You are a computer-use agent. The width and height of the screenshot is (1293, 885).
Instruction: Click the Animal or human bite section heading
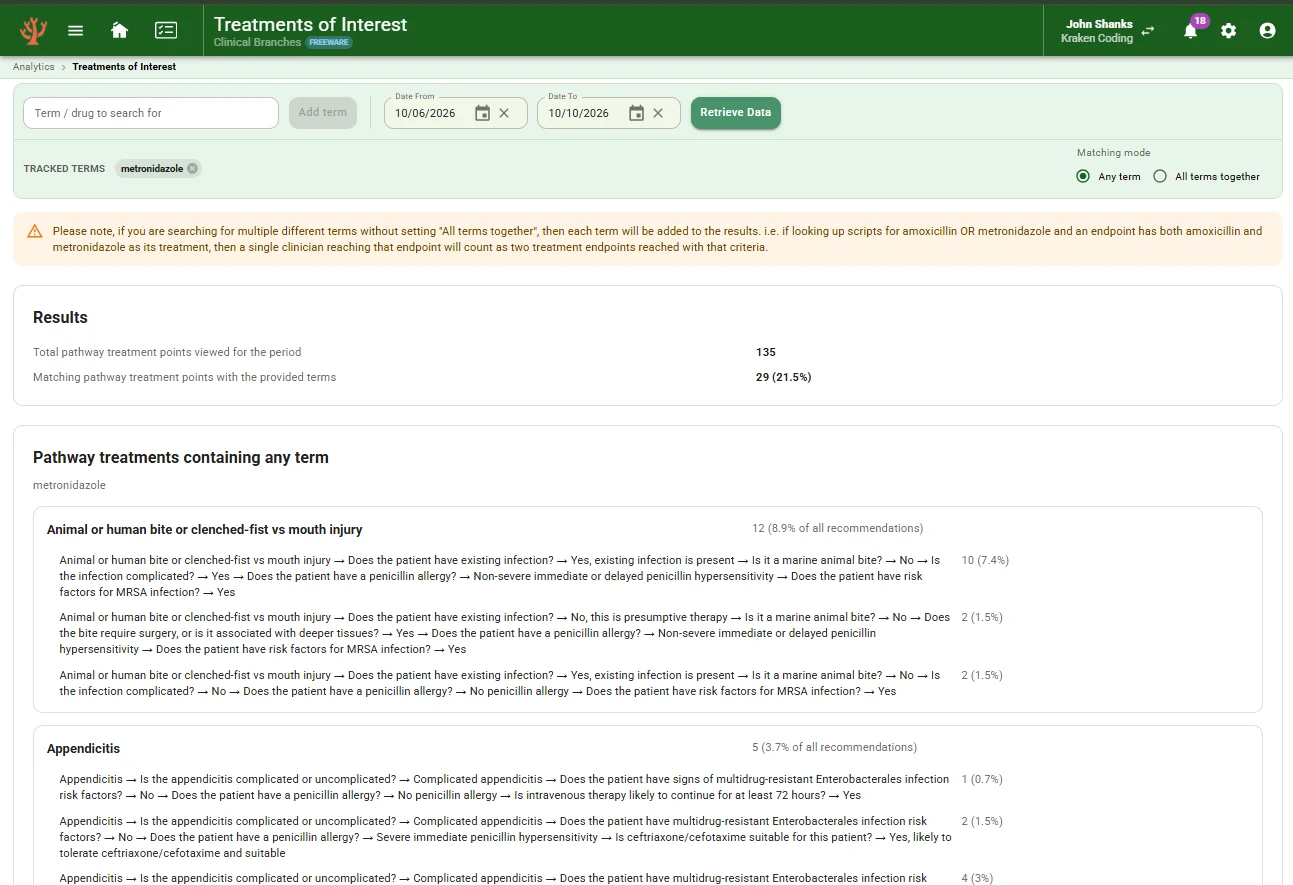click(205, 530)
